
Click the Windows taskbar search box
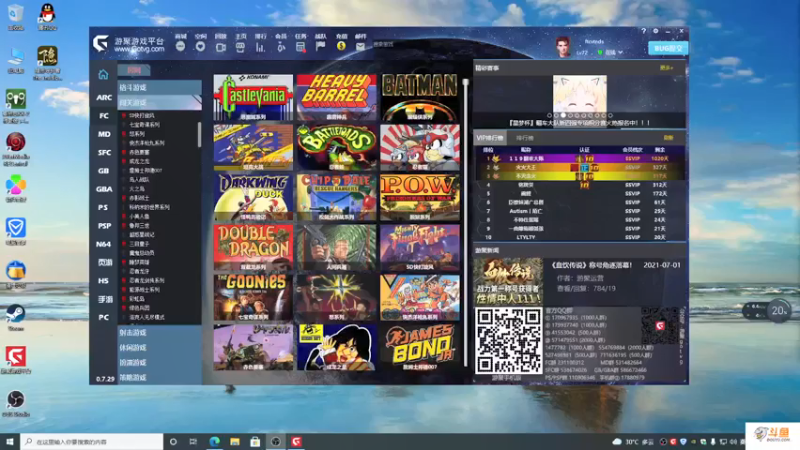pyautogui.click(x=92, y=441)
